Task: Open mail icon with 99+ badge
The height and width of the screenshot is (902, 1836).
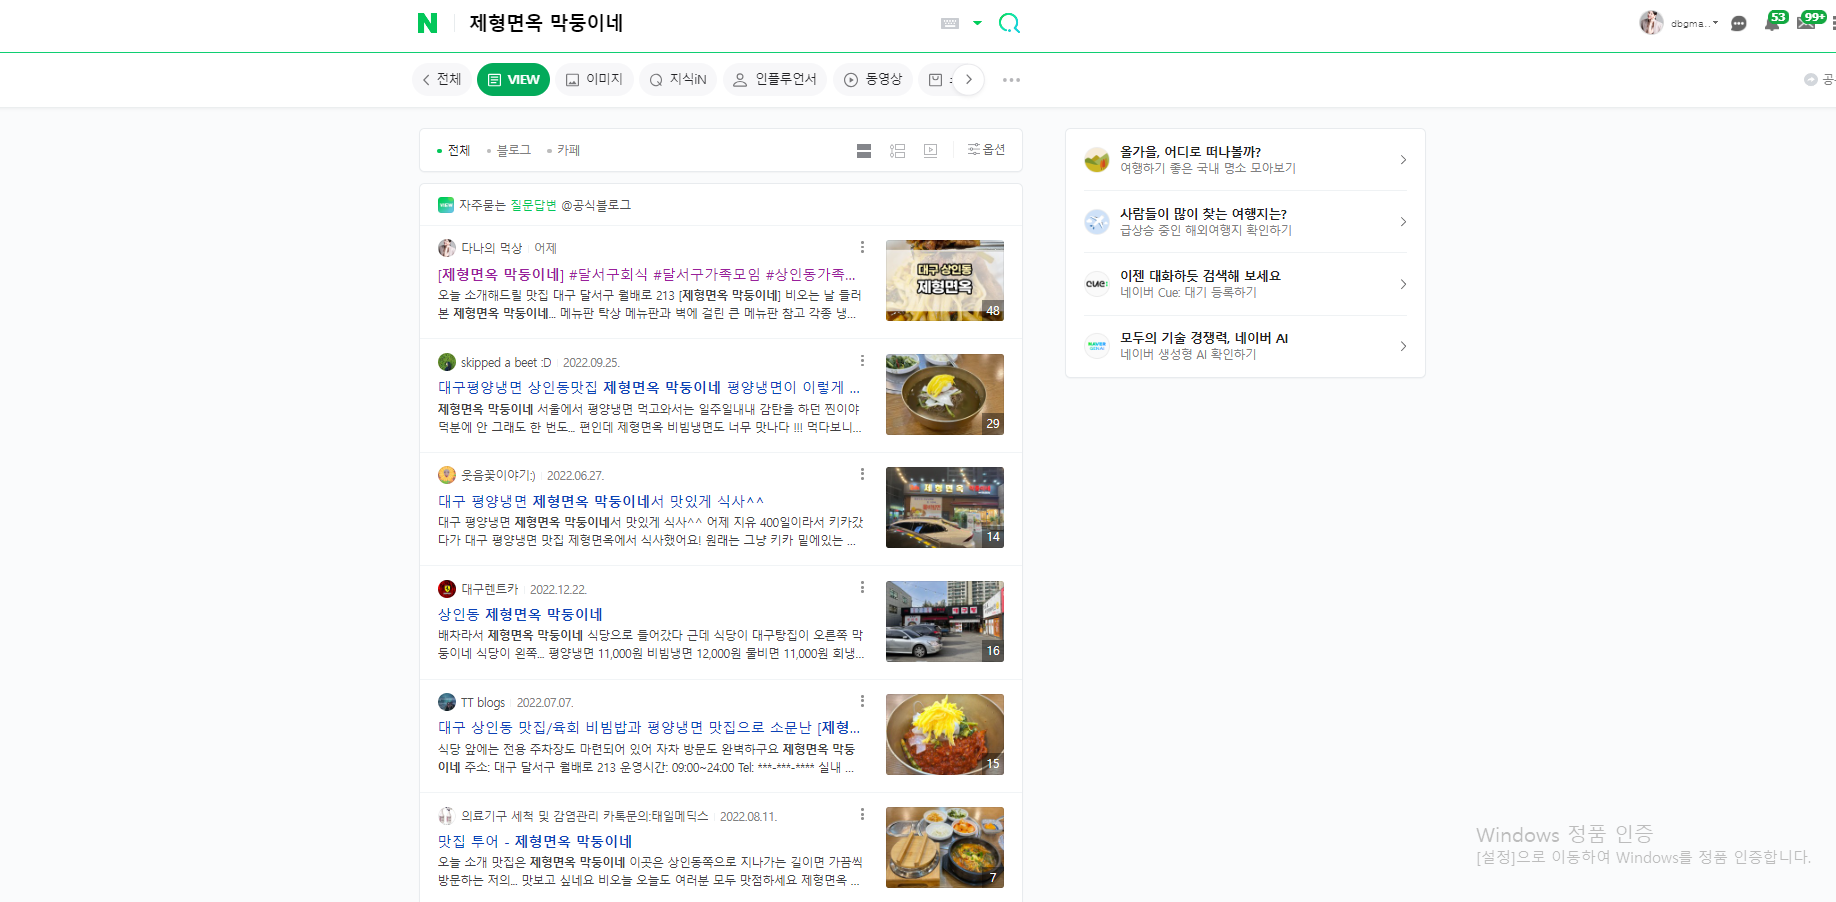Action: (x=1809, y=21)
